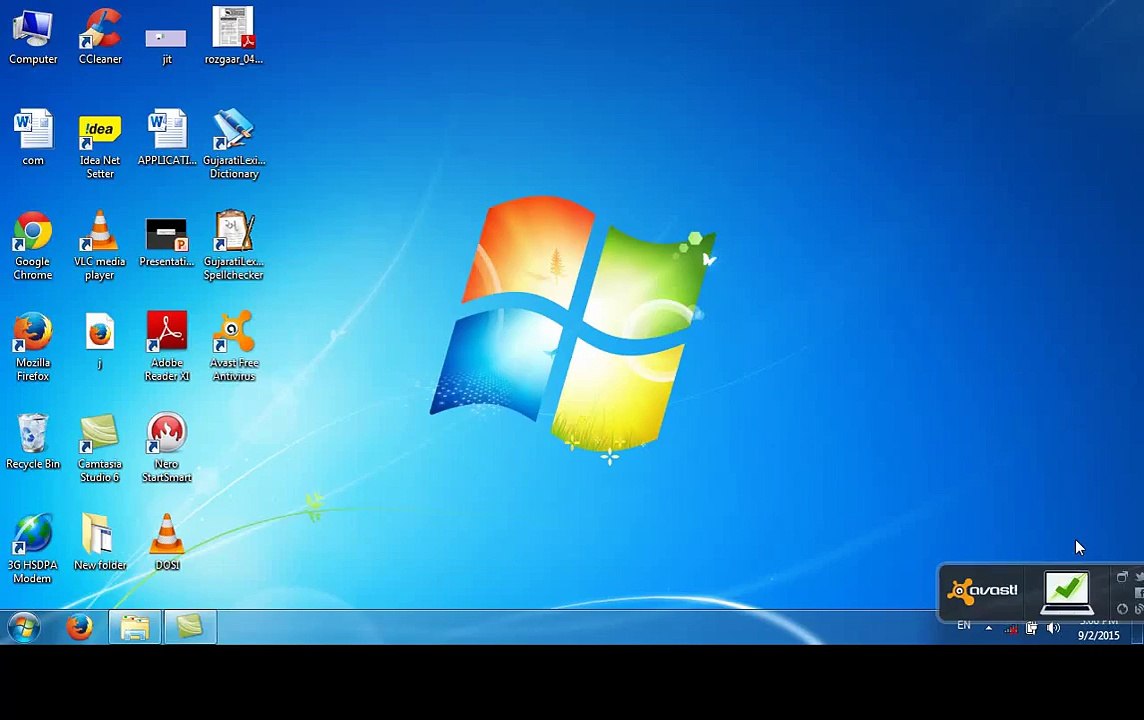Image resolution: width=1144 pixels, height=720 pixels.
Task: Launch Google Chrome from desktop
Action: [33, 246]
